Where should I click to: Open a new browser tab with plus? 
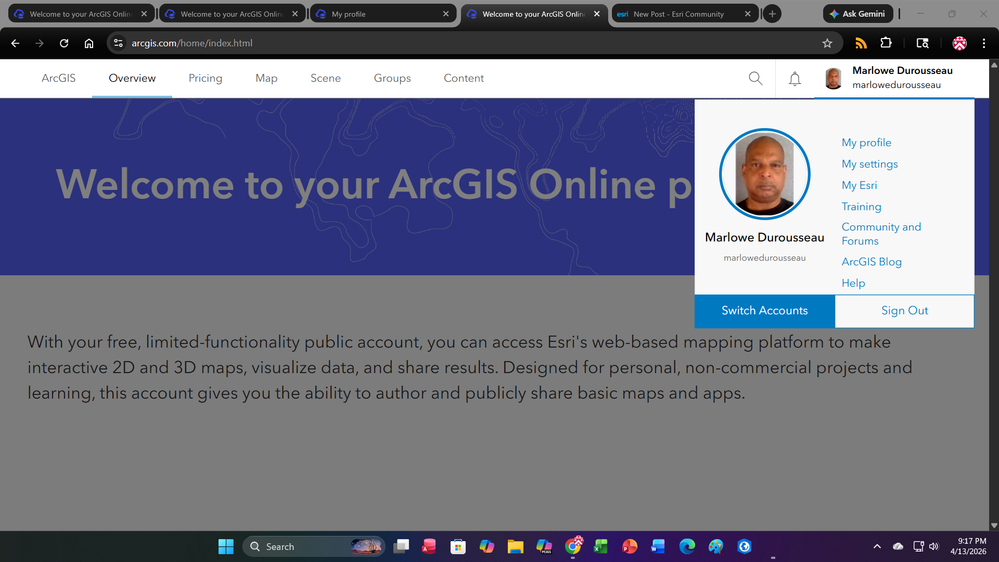772,13
